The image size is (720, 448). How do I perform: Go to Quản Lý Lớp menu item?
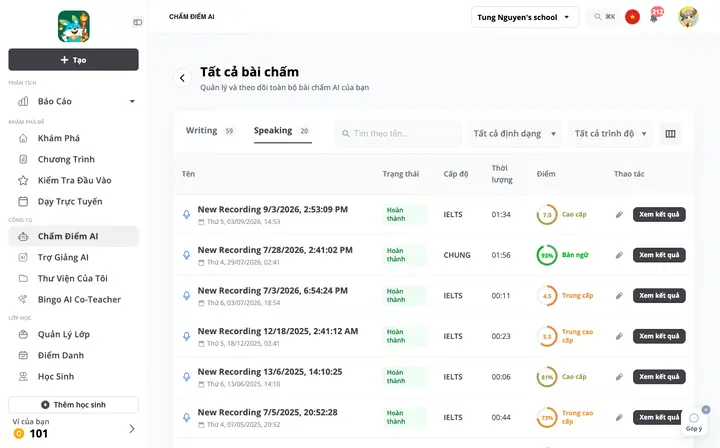pos(73,334)
